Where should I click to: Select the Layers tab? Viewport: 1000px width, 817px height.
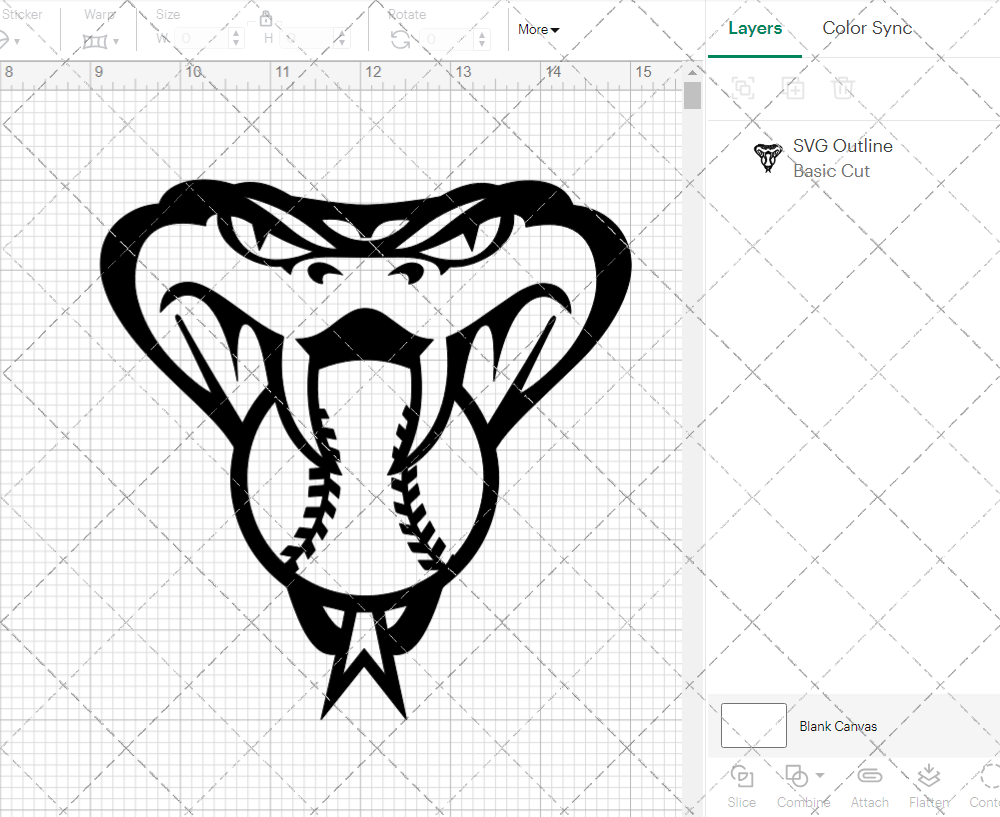[x=755, y=27]
